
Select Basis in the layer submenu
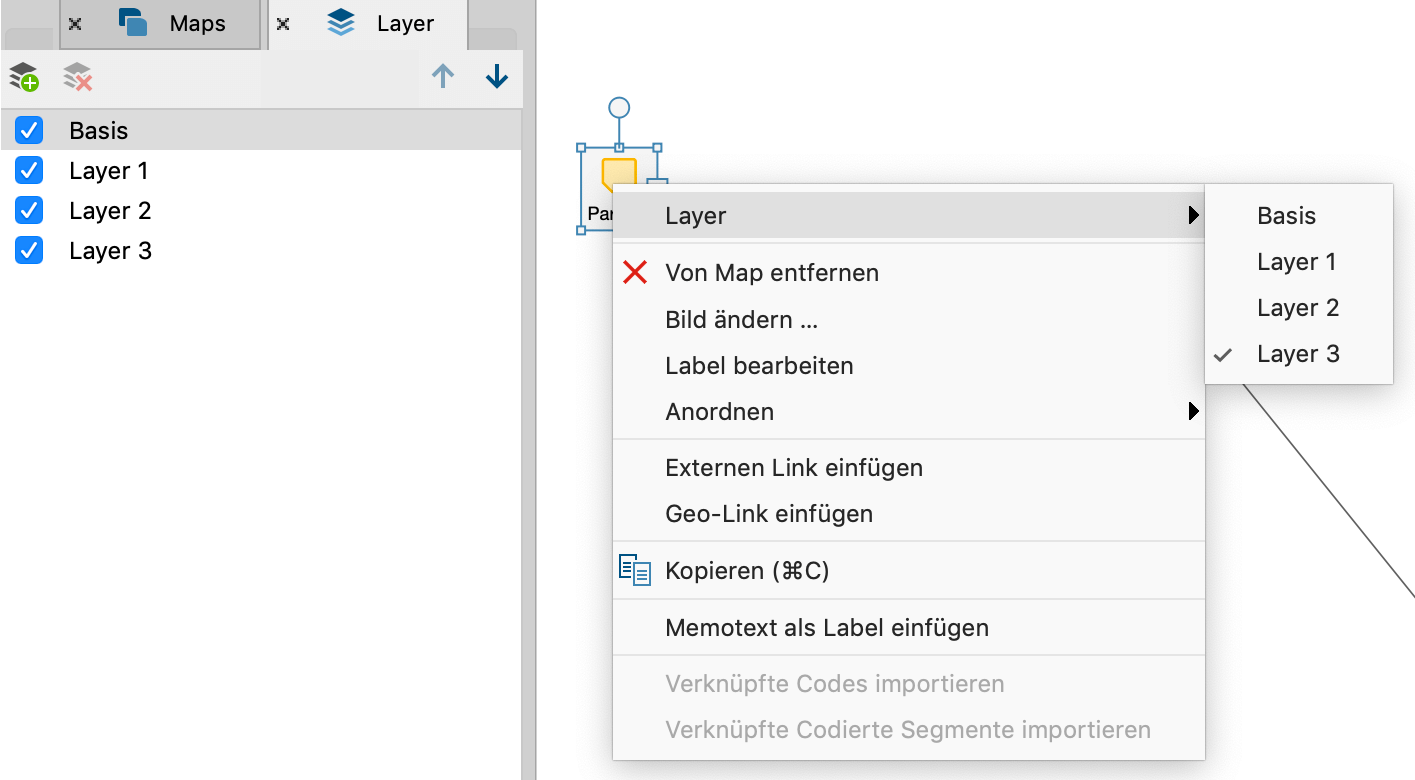pos(1286,216)
